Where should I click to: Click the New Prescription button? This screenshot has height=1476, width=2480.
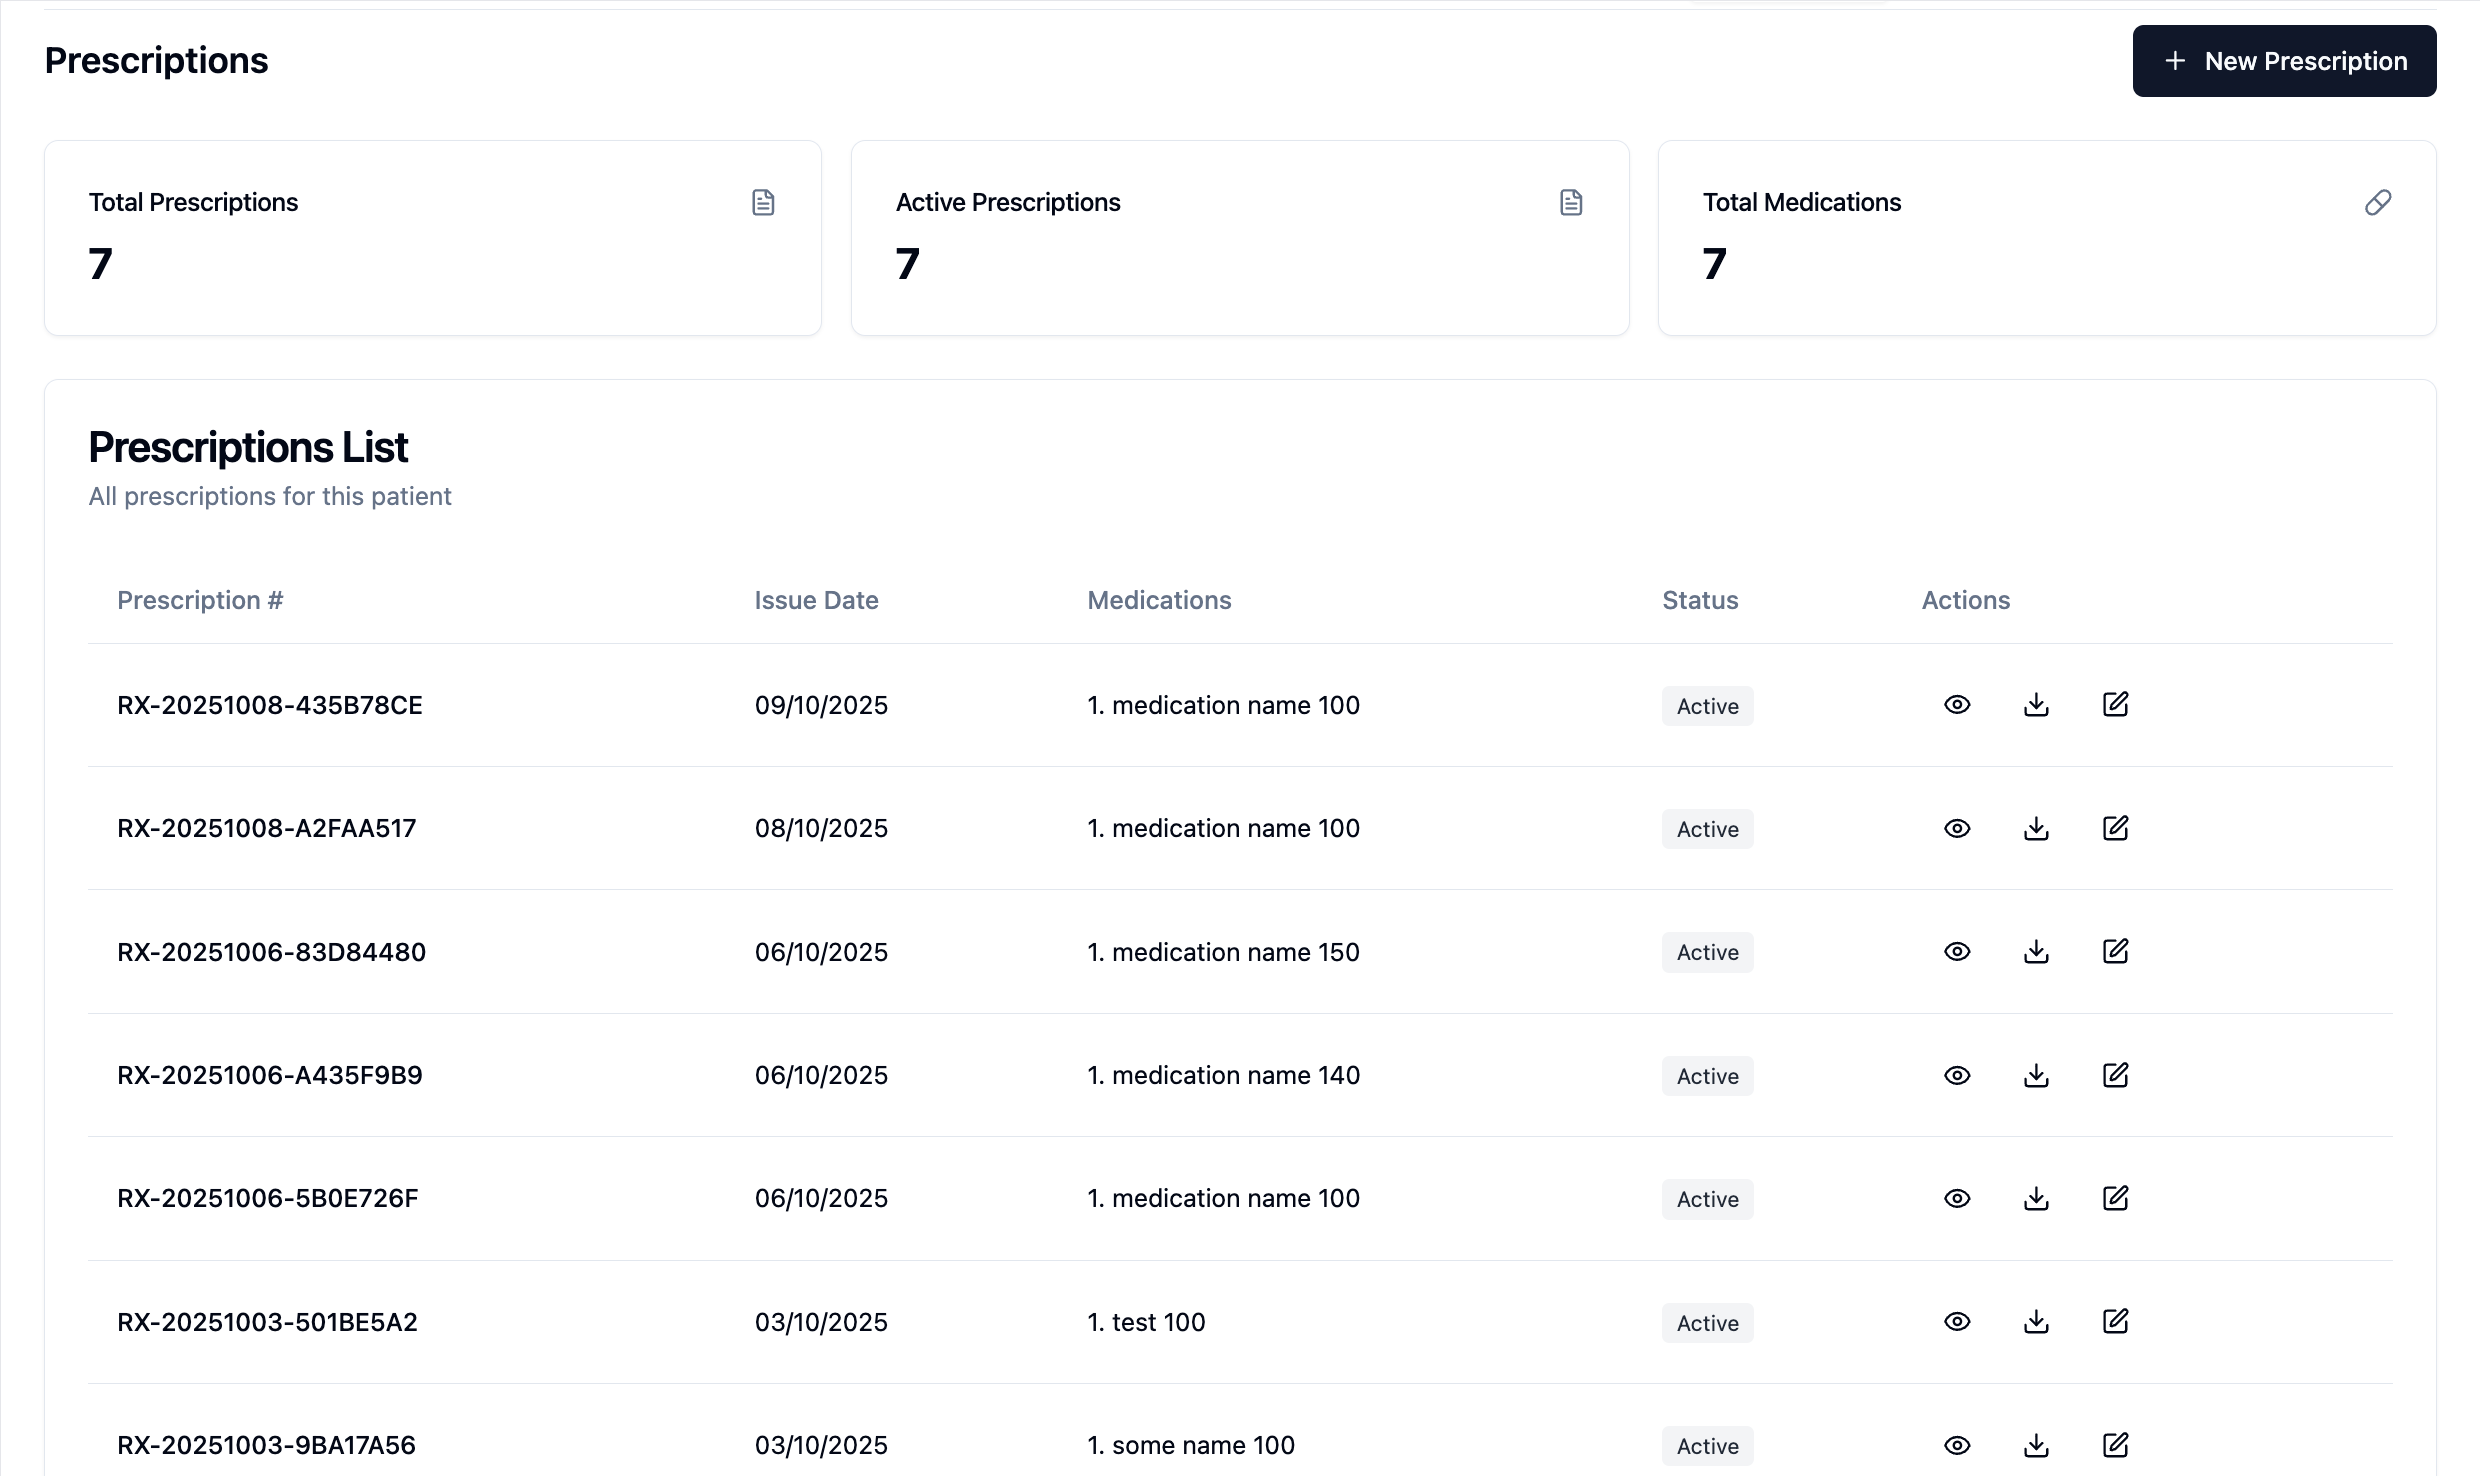coord(2284,61)
